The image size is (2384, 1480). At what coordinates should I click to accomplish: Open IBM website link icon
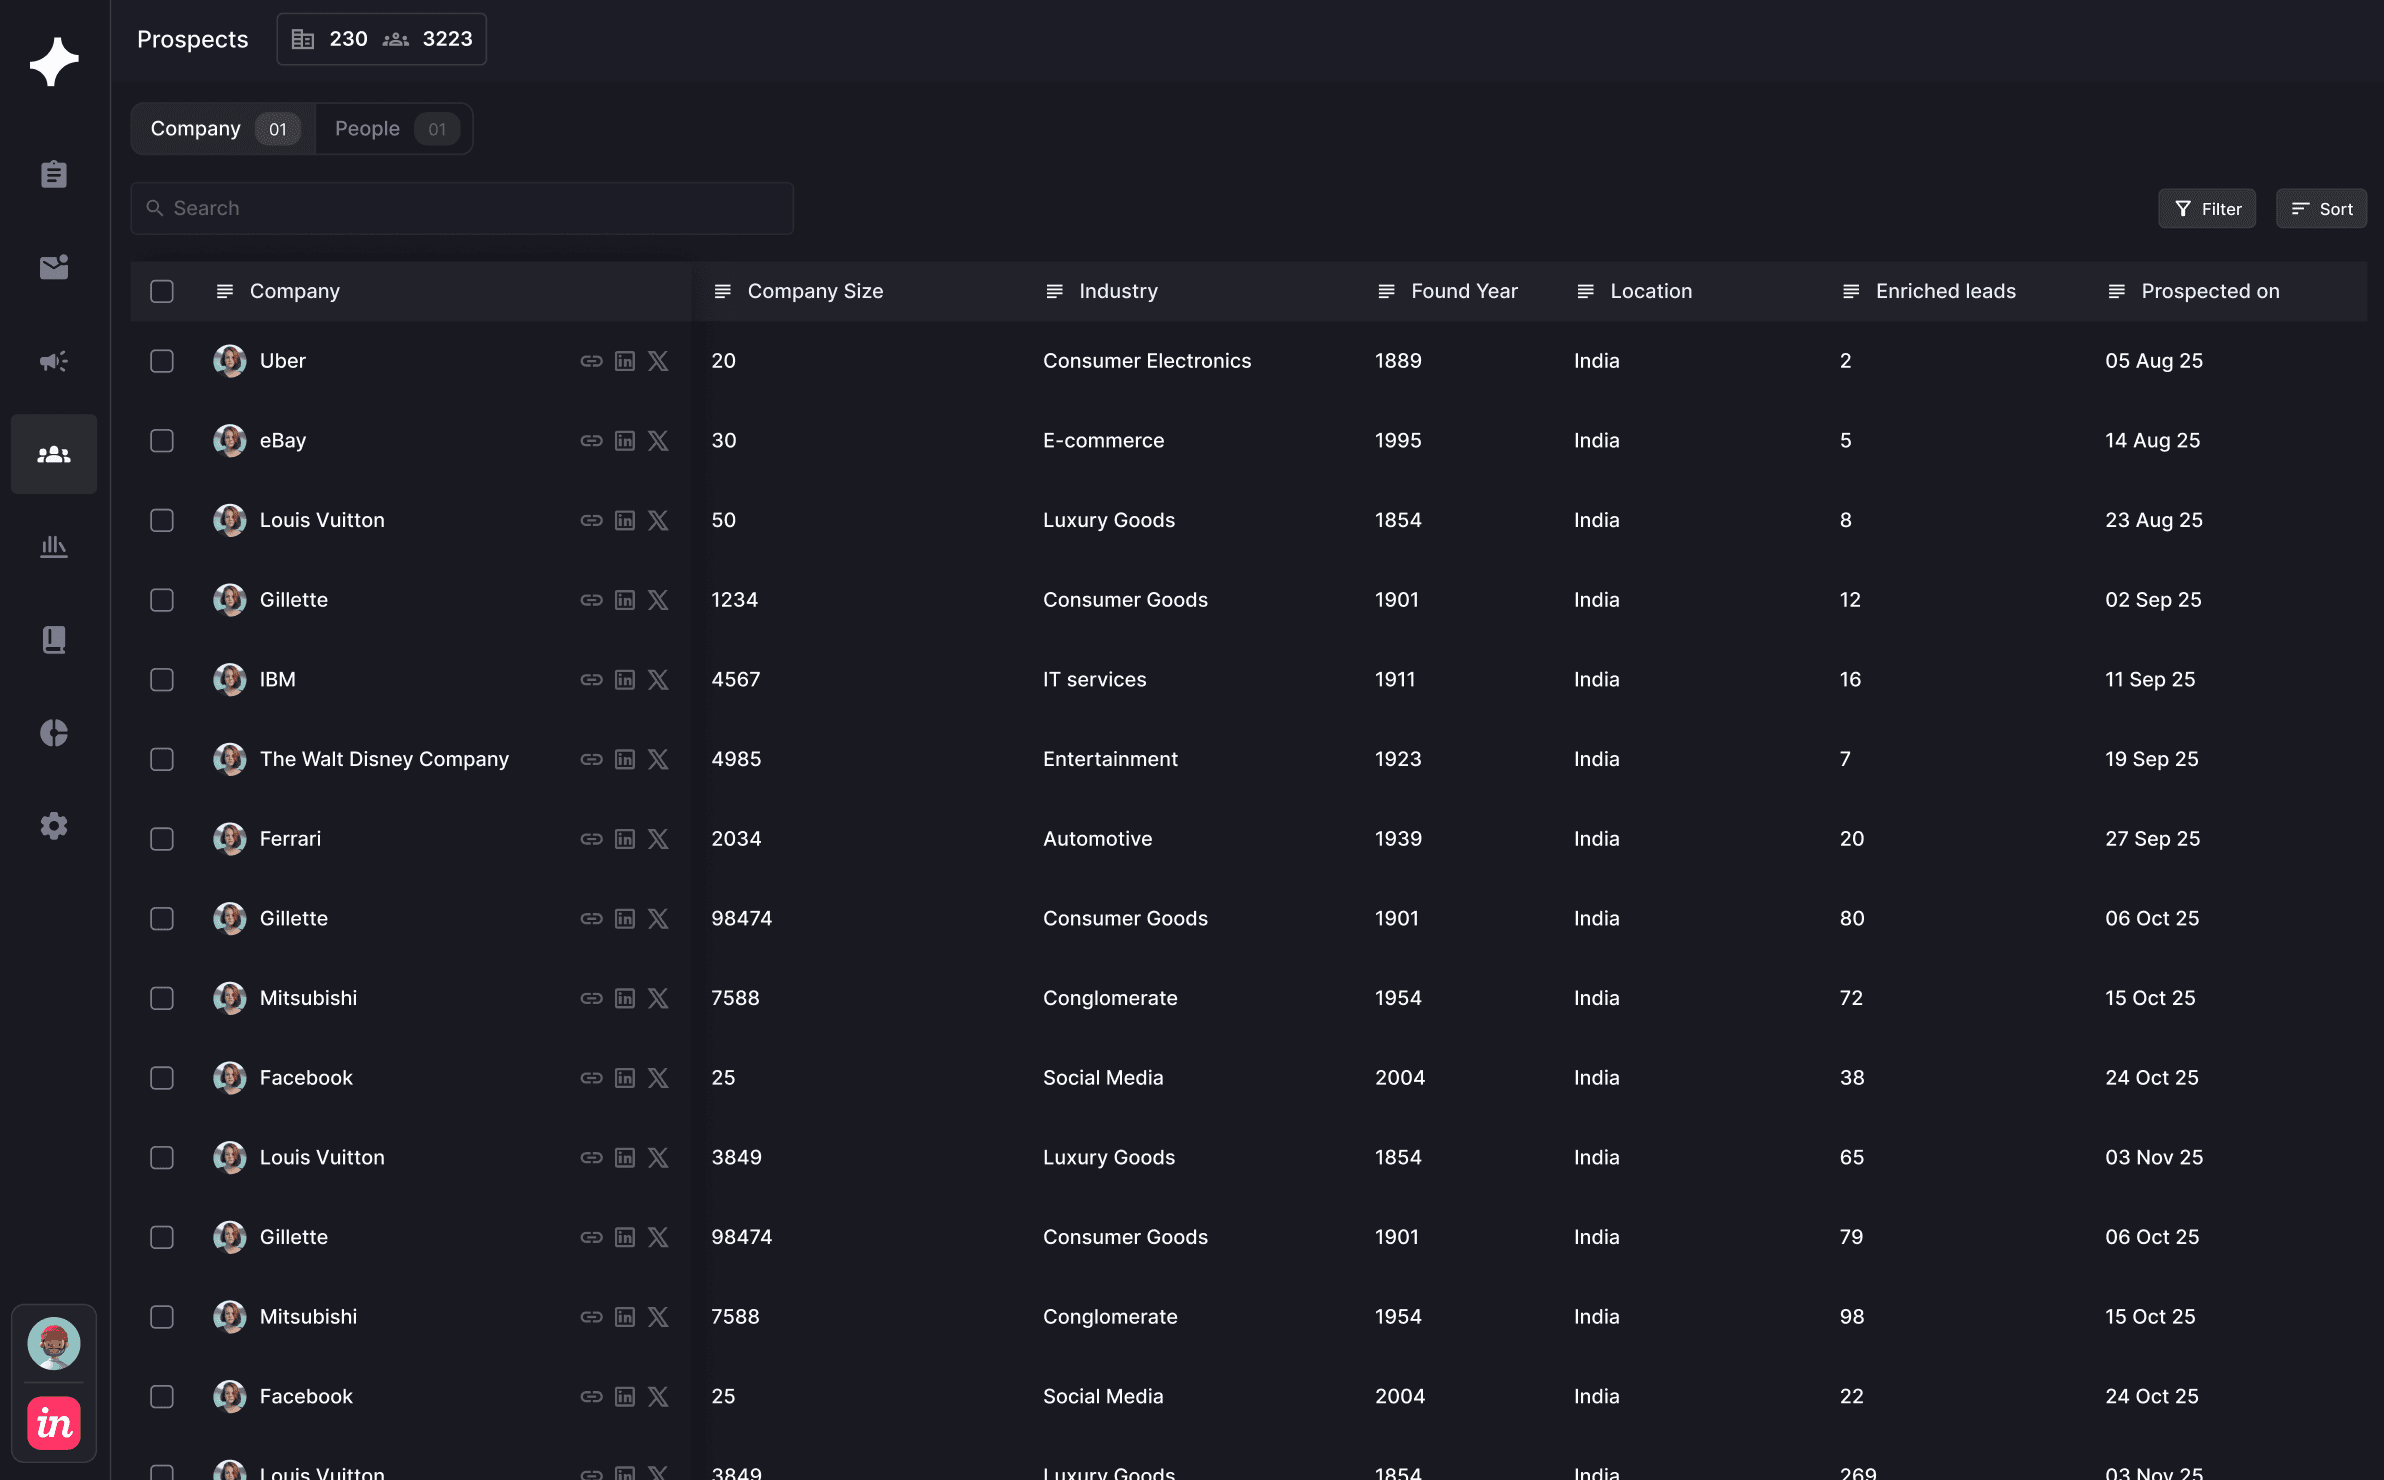click(x=592, y=680)
